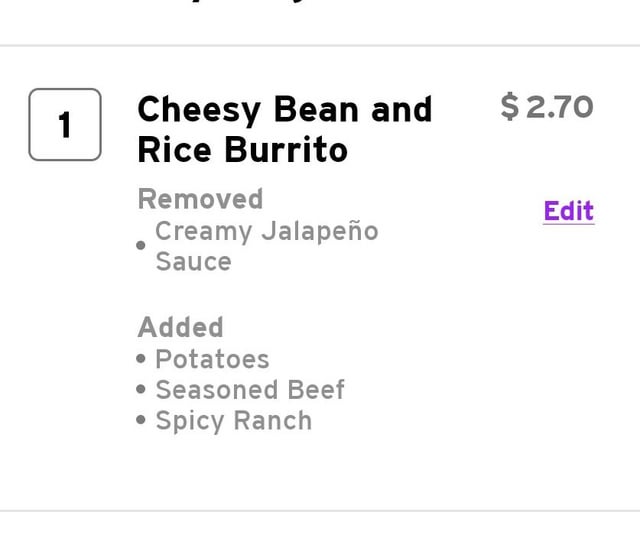
Task: Click the divider line below Spicy Ranch
Action: [x=320, y=511]
